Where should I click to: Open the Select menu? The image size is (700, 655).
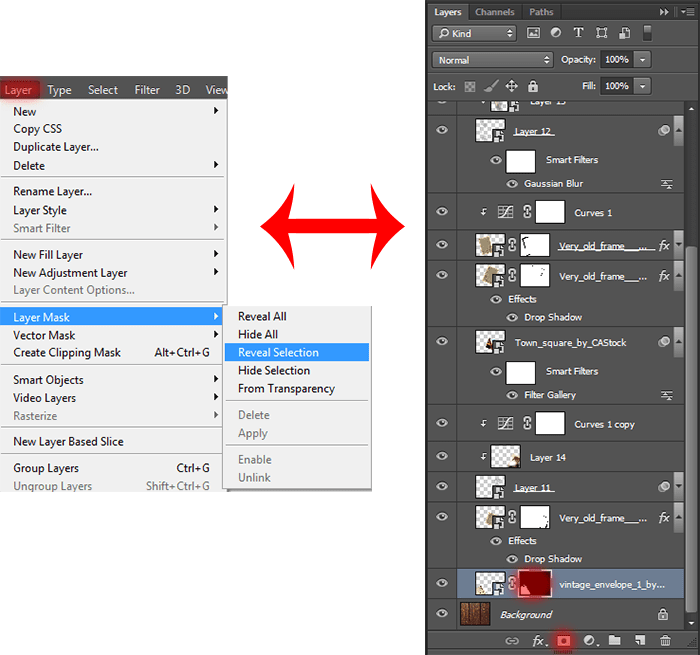click(x=103, y=90)
